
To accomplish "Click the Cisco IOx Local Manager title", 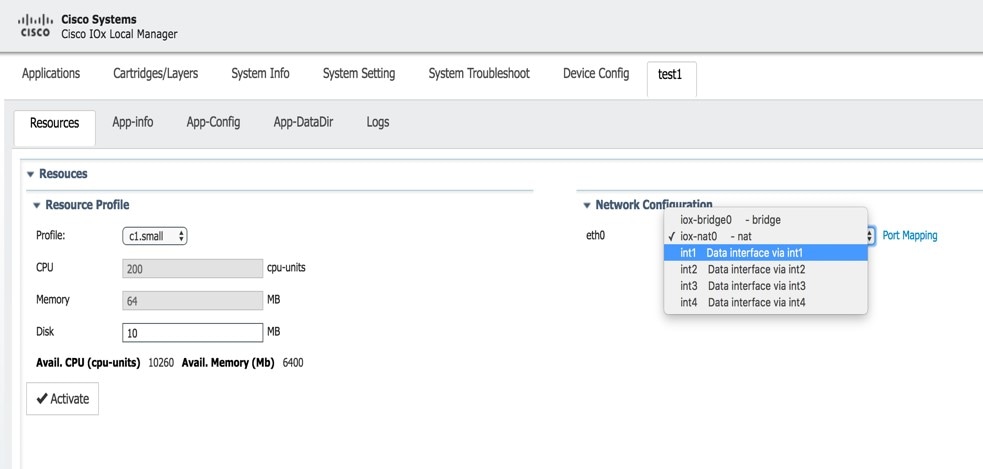I will coord(119,34).
